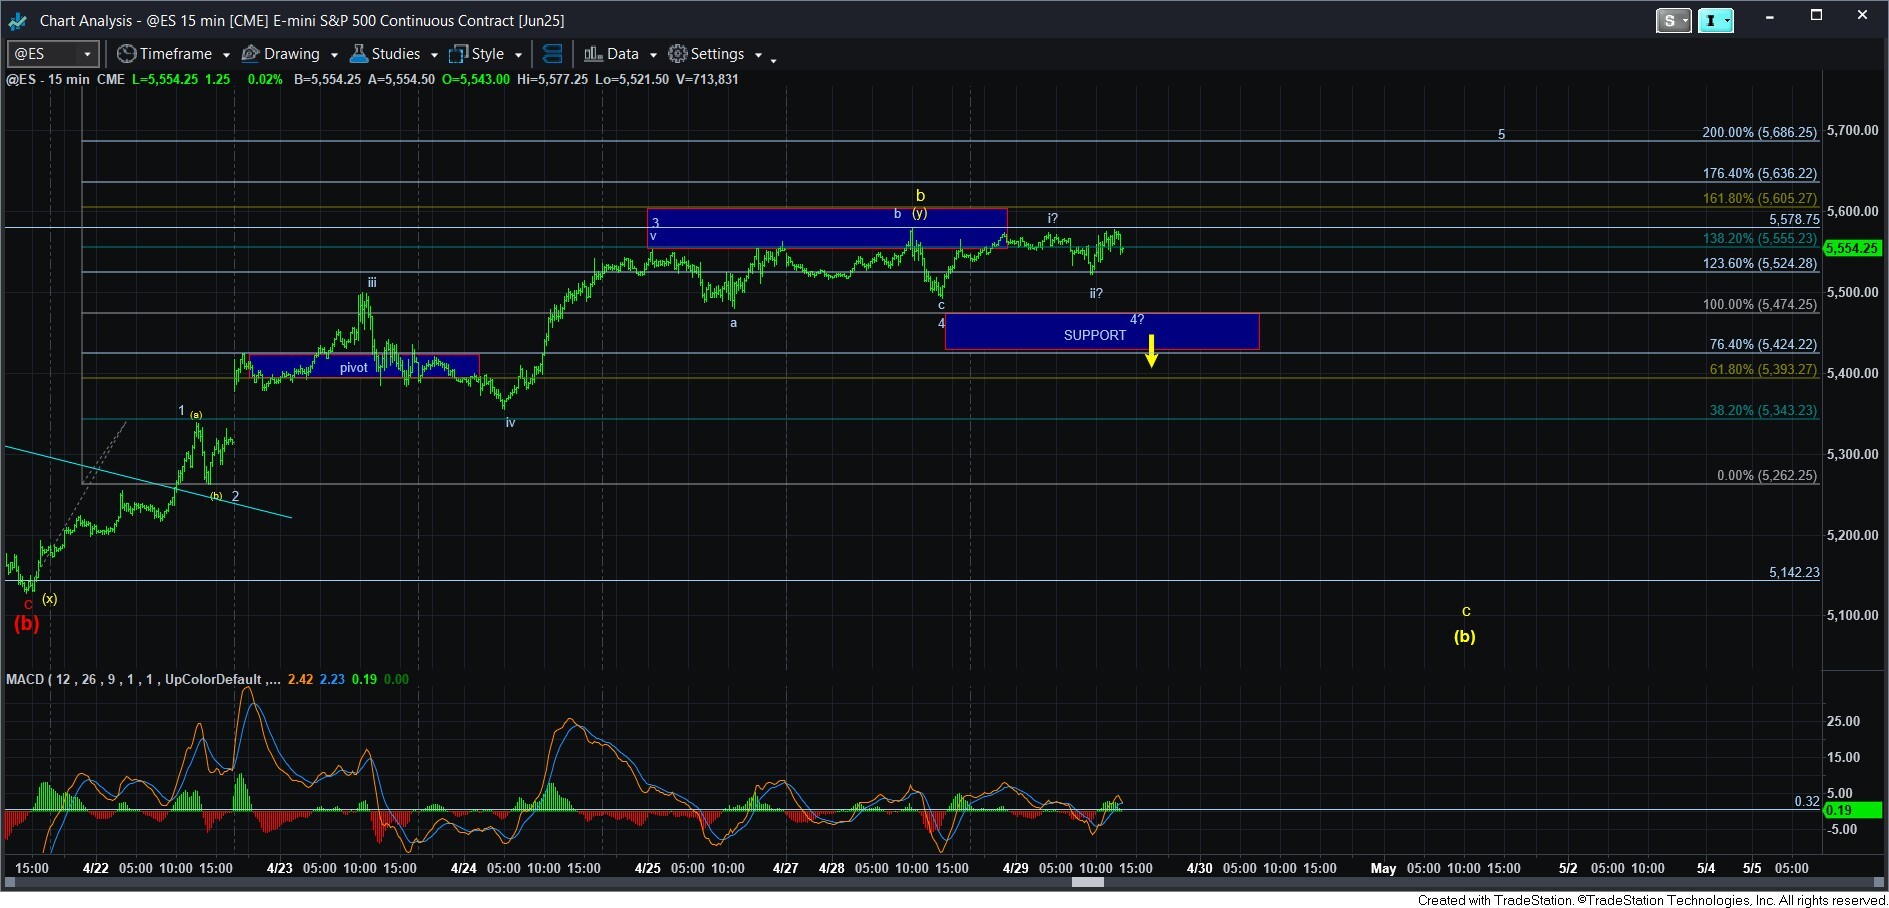Select the blue pivot rectangle
The width and height of the screenshot is (1889, 908).
click(363, 366)
